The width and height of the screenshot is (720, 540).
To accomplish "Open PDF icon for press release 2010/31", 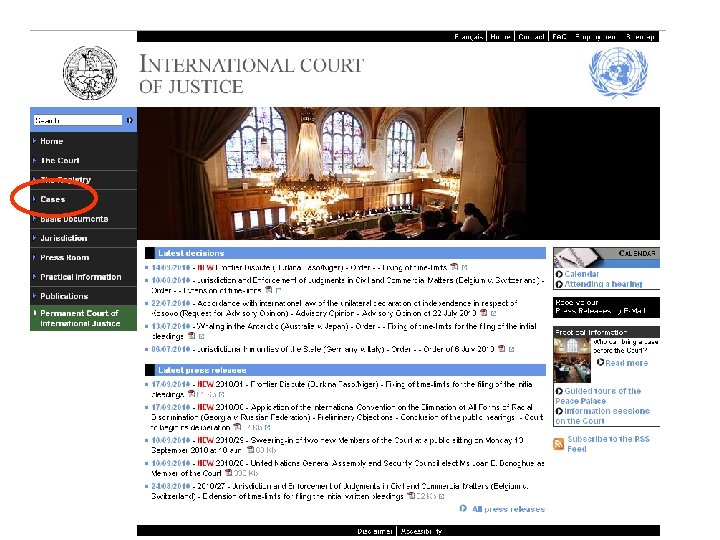I will pos(191,394).
